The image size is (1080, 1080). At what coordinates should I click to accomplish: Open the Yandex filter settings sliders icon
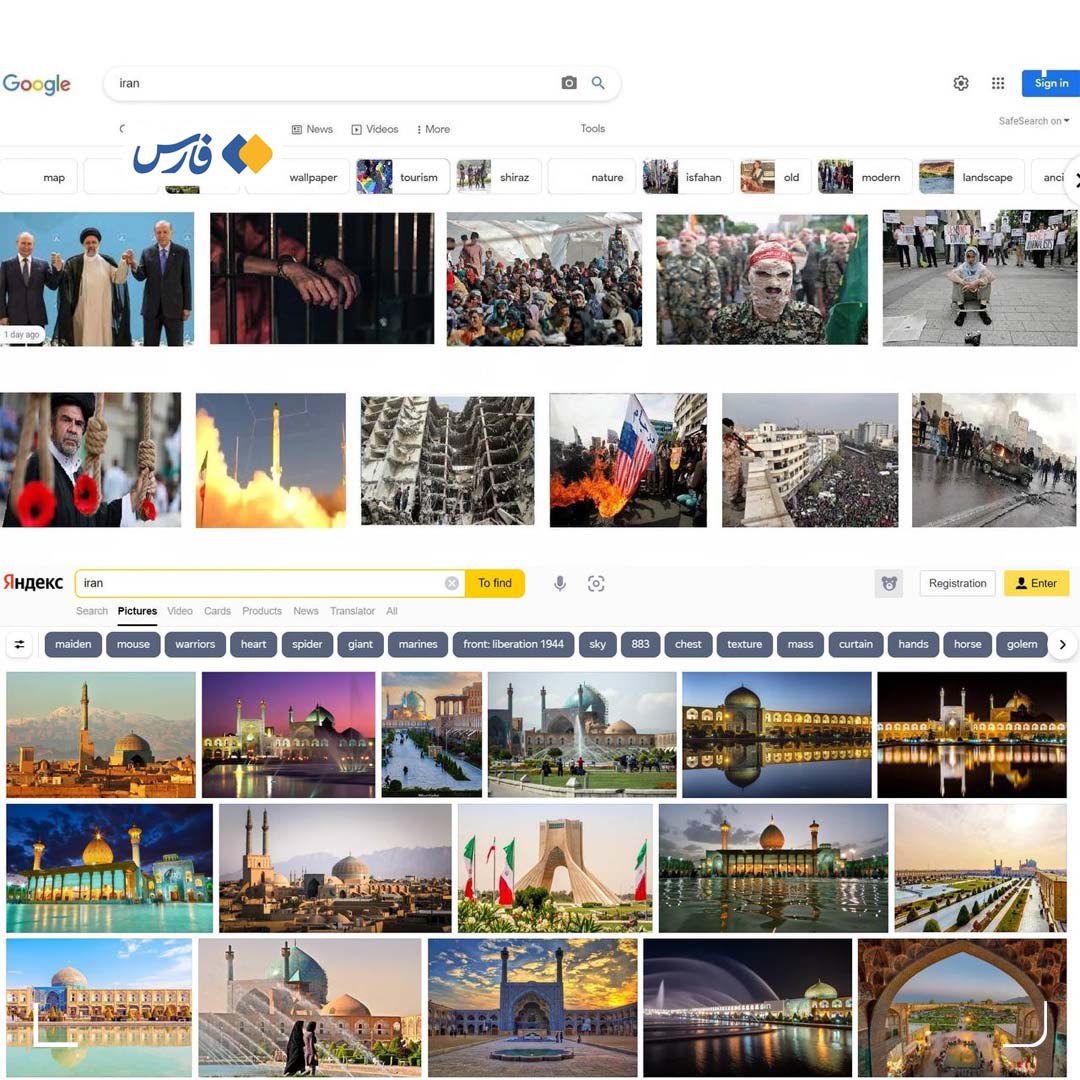coord(19,645)
